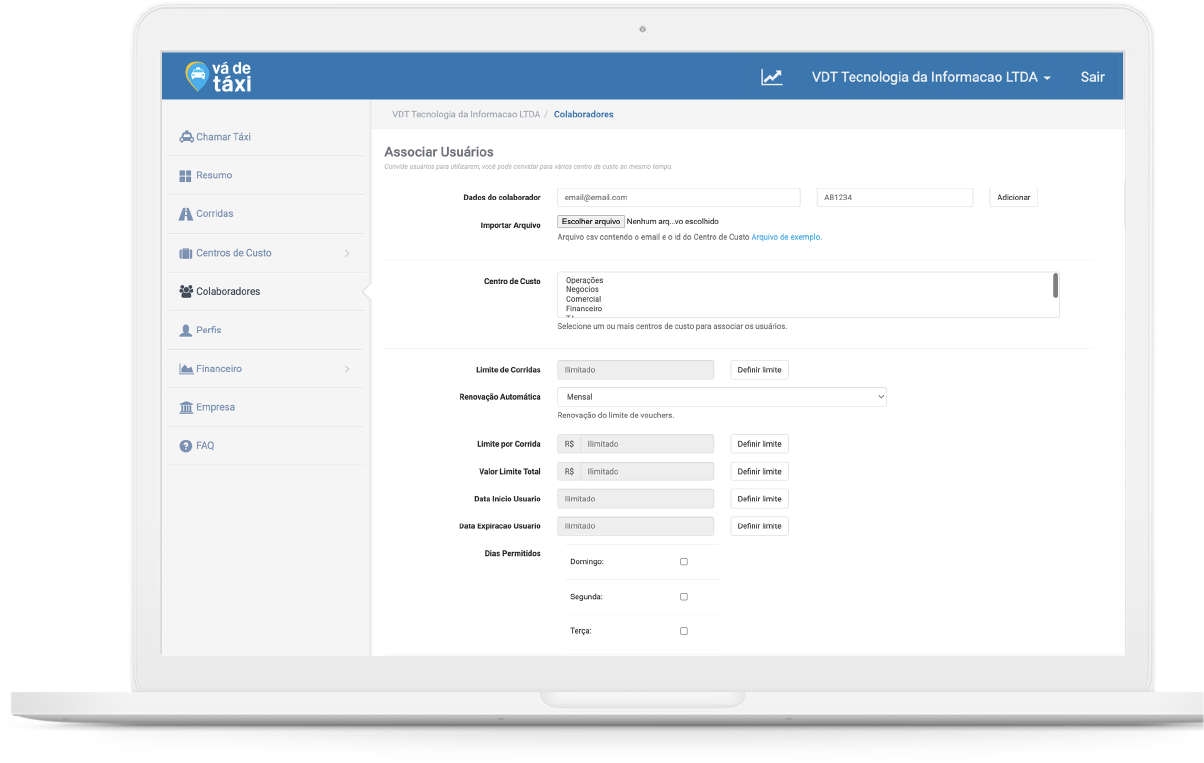Click the VDT Tecnologia breadcrumb link

pyautogui.click(x=466, y=115)
